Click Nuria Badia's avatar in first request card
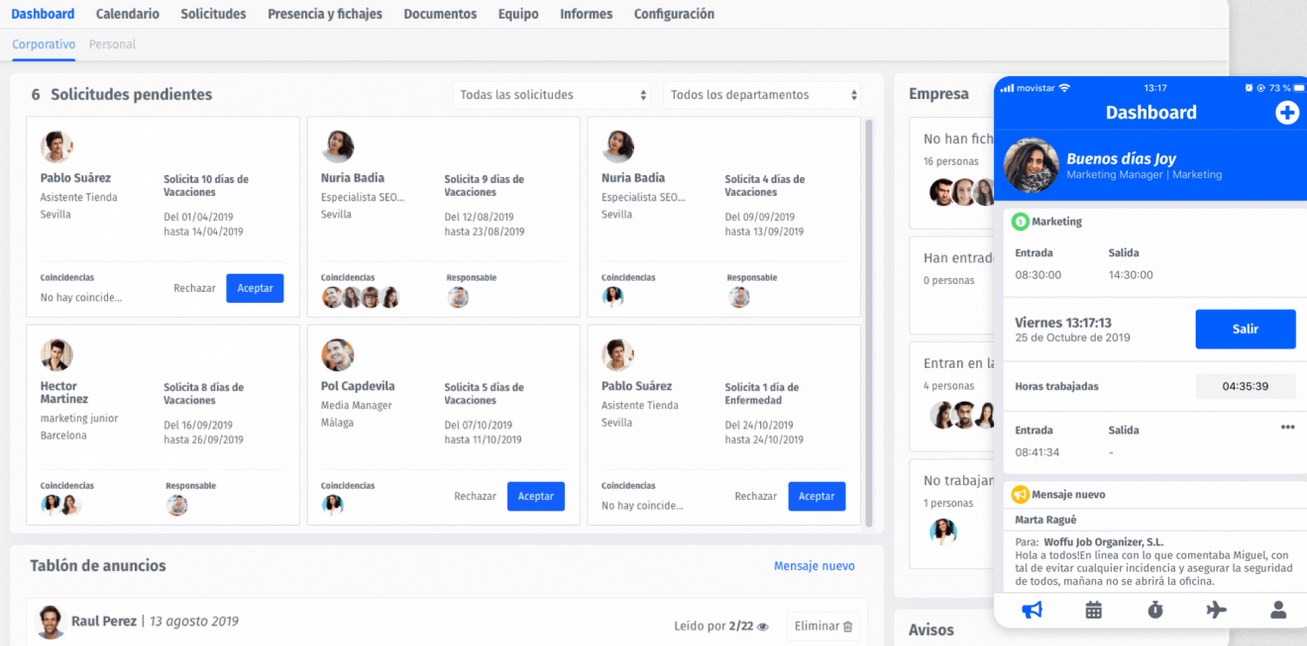The image size is (1307, 646). pos(338,147)
